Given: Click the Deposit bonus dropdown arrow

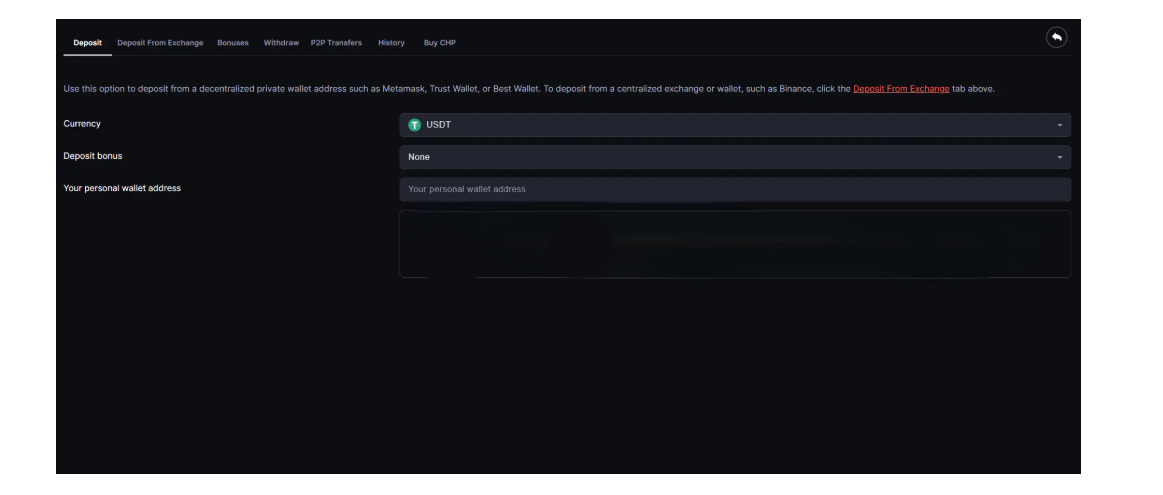Looking at the screenshot, I should click(1058, 157).
